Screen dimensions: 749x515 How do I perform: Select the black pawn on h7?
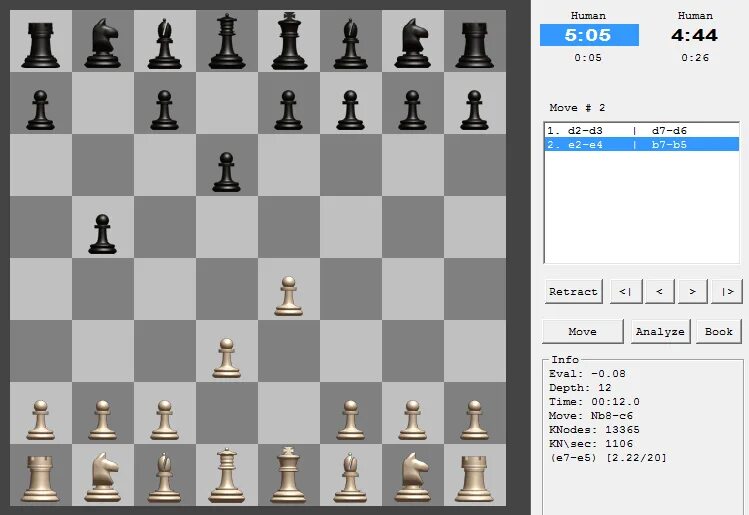click(x=475, y=110)
